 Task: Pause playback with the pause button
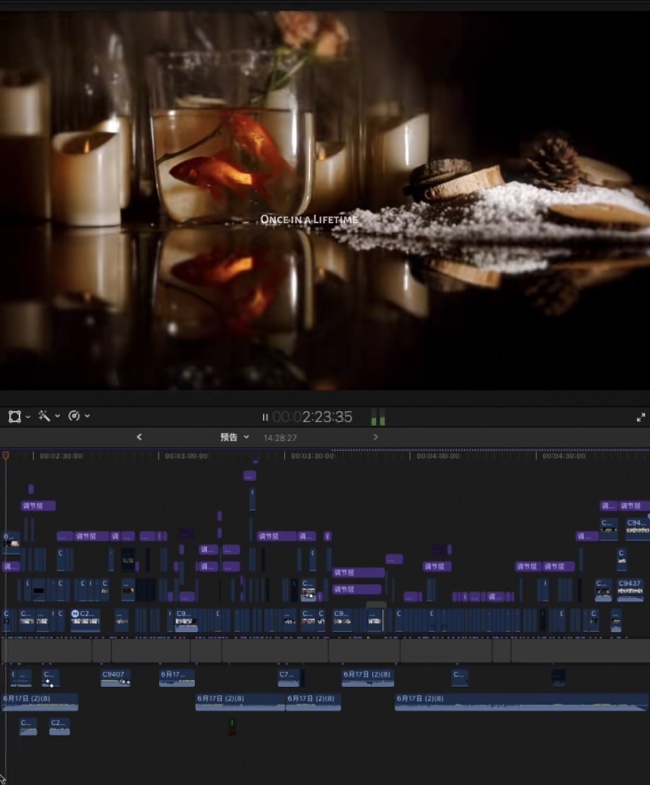[265, 417]
